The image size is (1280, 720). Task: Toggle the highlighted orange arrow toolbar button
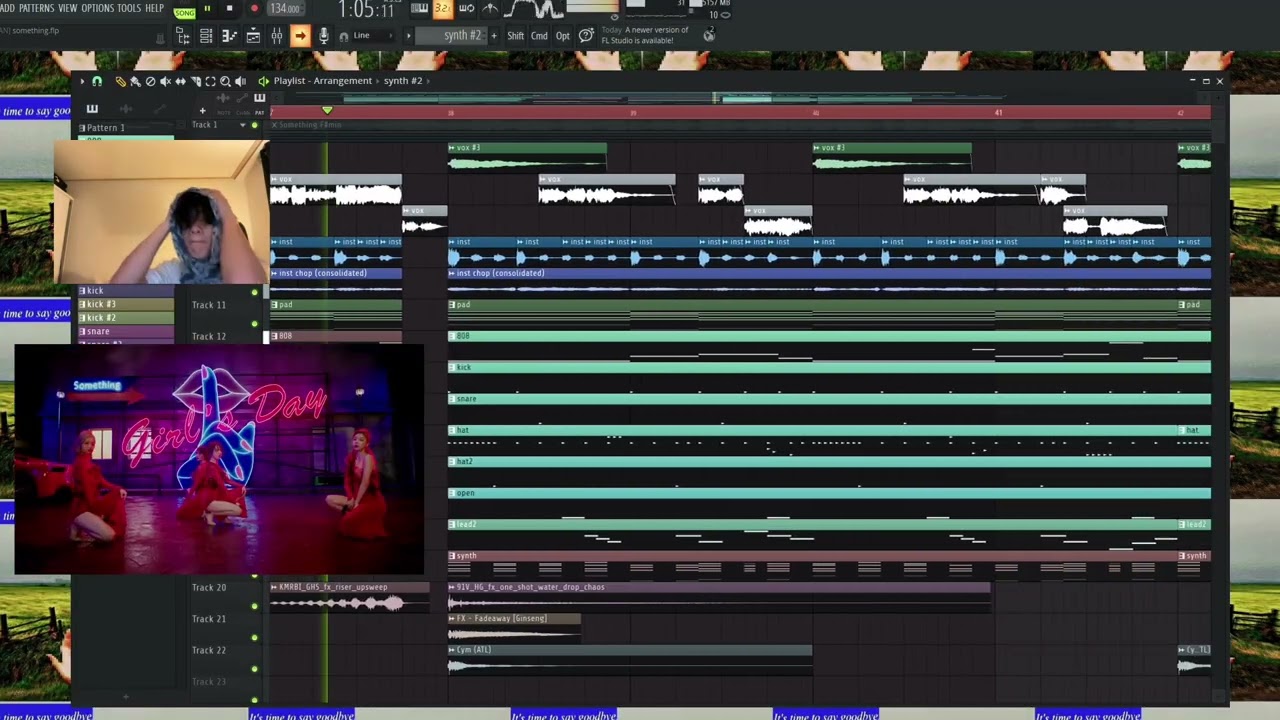(x=300, y=36)
